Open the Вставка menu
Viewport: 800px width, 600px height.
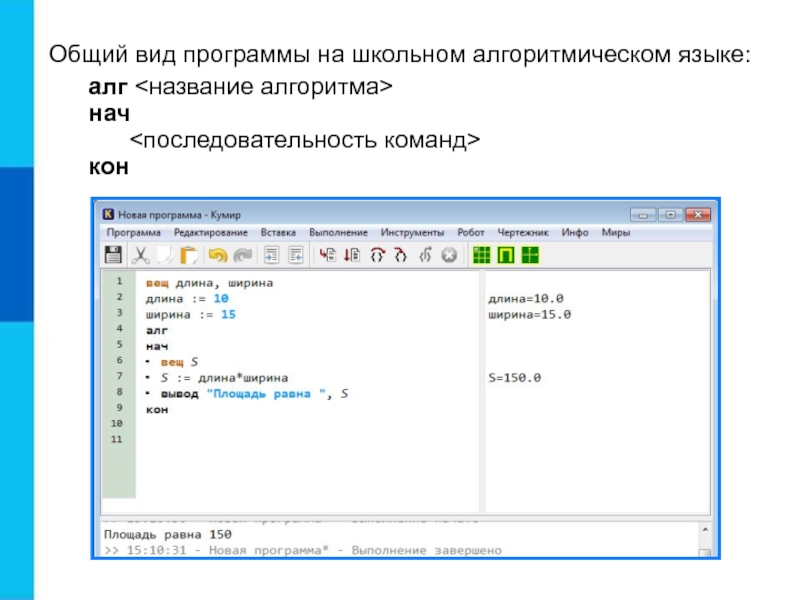pyautogui.click(x=278, y=232)
